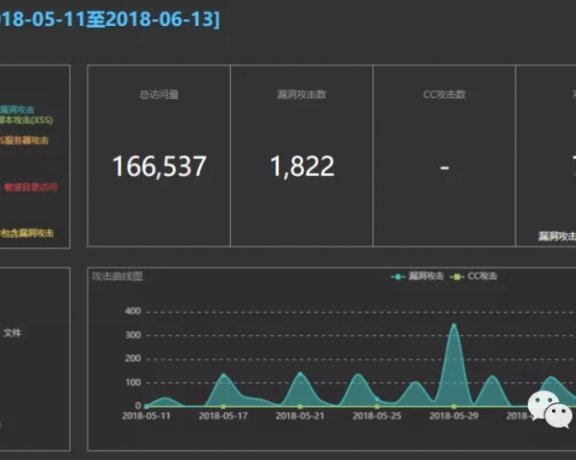Click the 文件 label in left panel
This screenshot has width=576, height=460.
tap(12, 333)
